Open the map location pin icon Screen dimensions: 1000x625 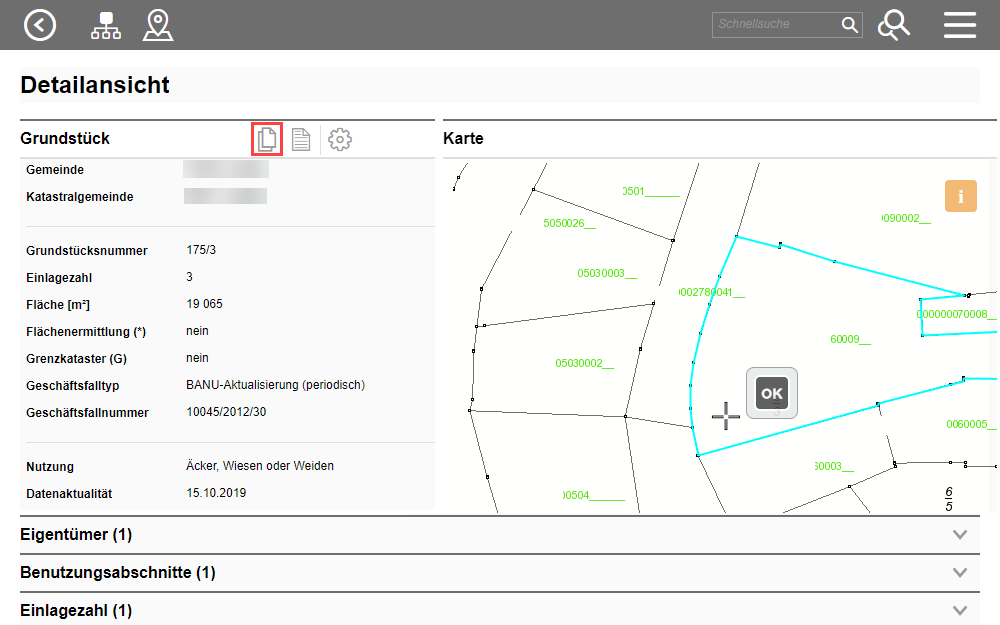tap(158, 25)
